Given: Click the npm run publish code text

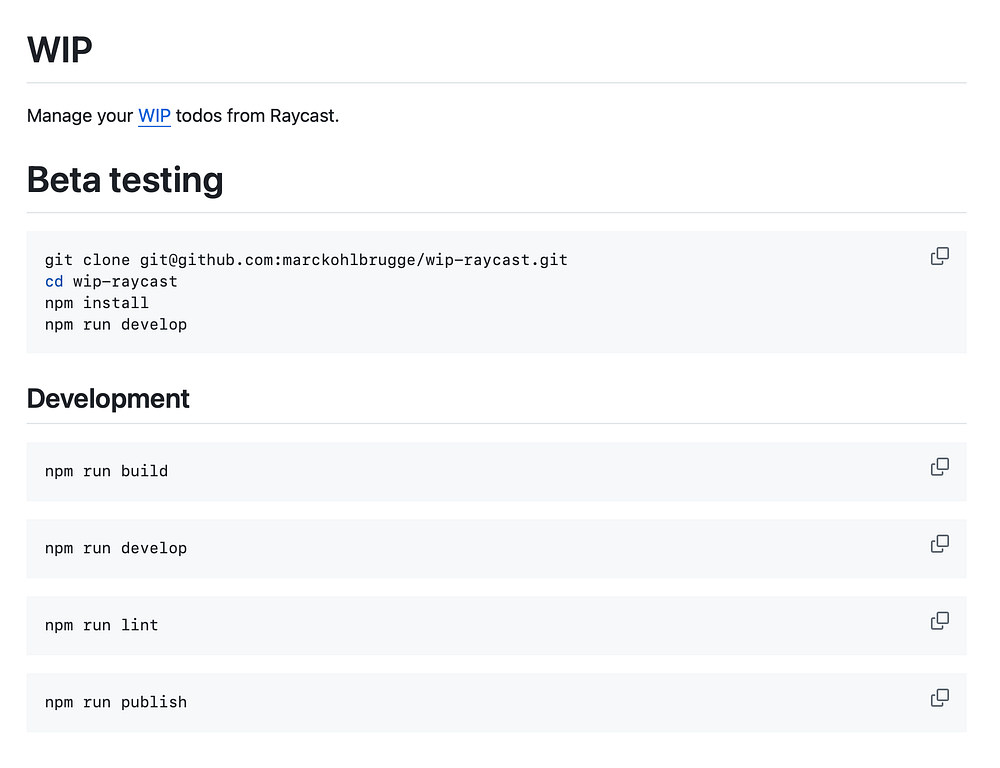Looking at the screenshot, I should pos(116,702).
